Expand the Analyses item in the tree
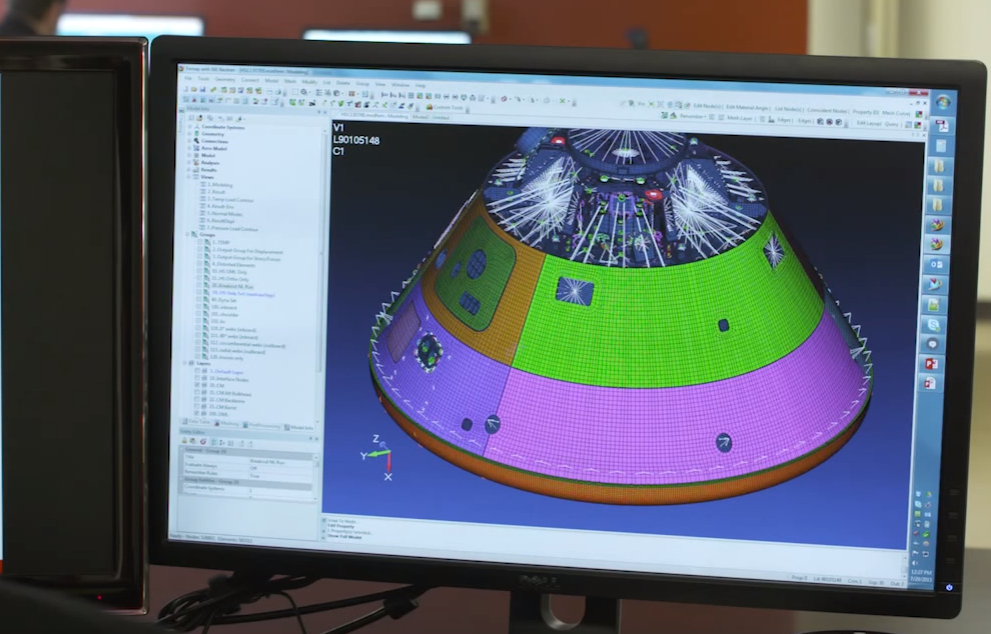The width and height of the screenshot is (991, 634). (188, 163)
